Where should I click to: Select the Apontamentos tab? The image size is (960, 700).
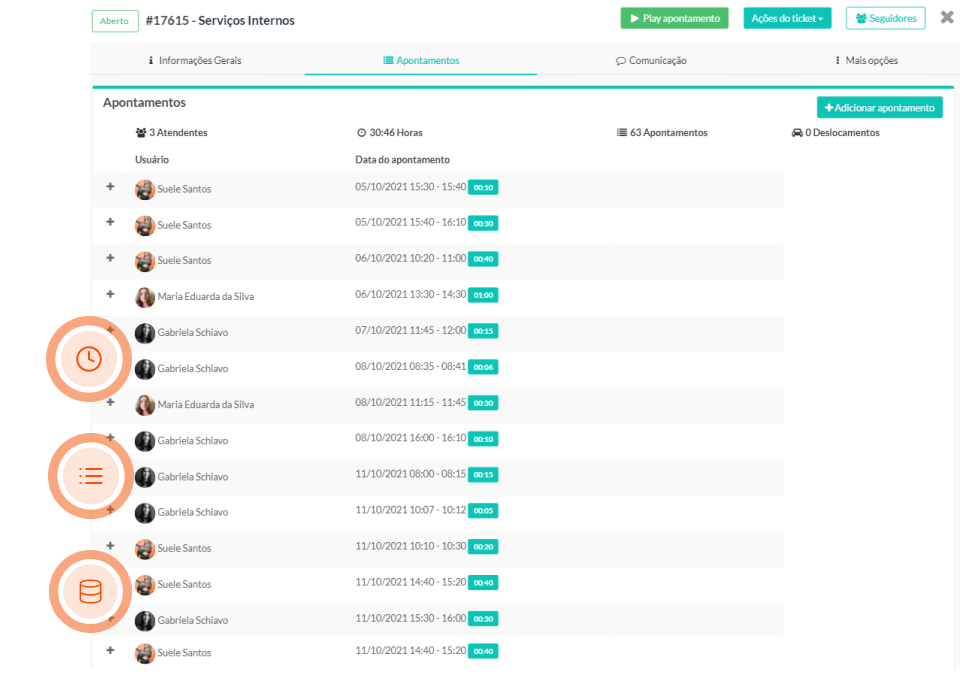(421, 60)
